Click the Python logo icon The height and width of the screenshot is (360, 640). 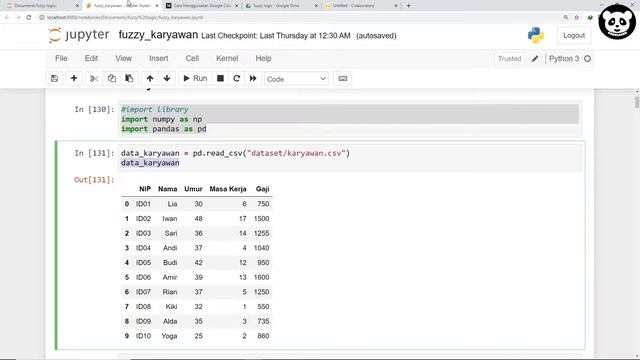pos(536,36)
